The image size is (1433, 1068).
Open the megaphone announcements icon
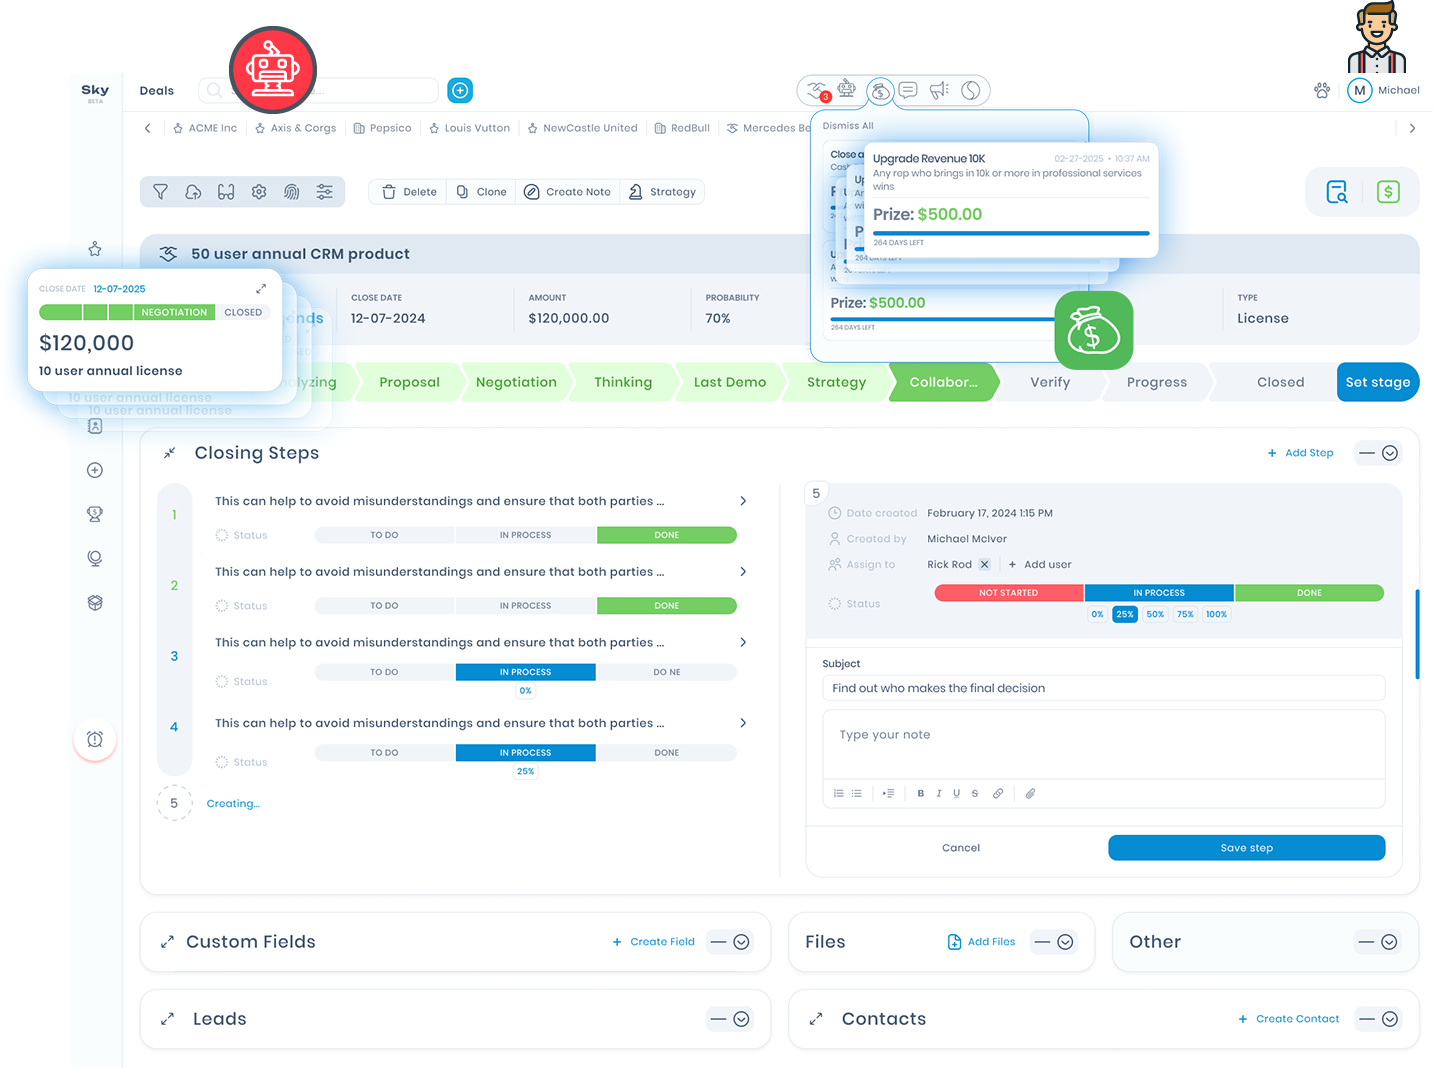point(939,91)
